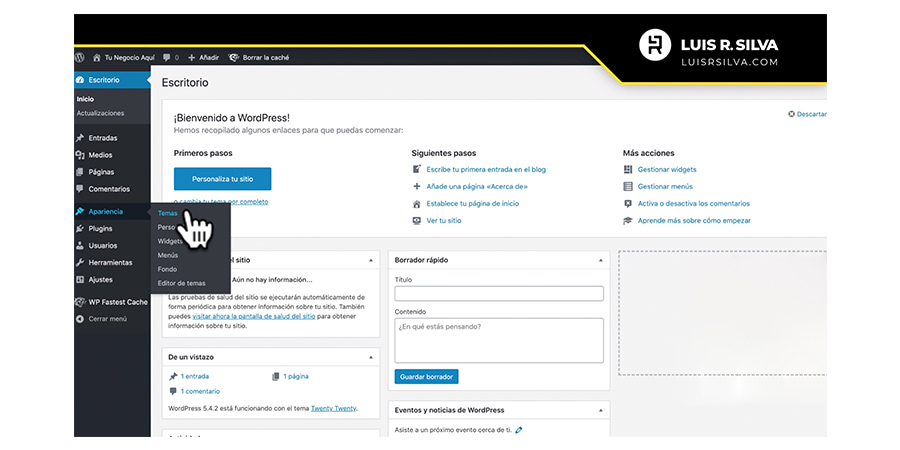Image resolution: width=900 pixels, height=450 pixels.
Task: Open Editor de temas submenu item
Action: click(x=181, y=283)
